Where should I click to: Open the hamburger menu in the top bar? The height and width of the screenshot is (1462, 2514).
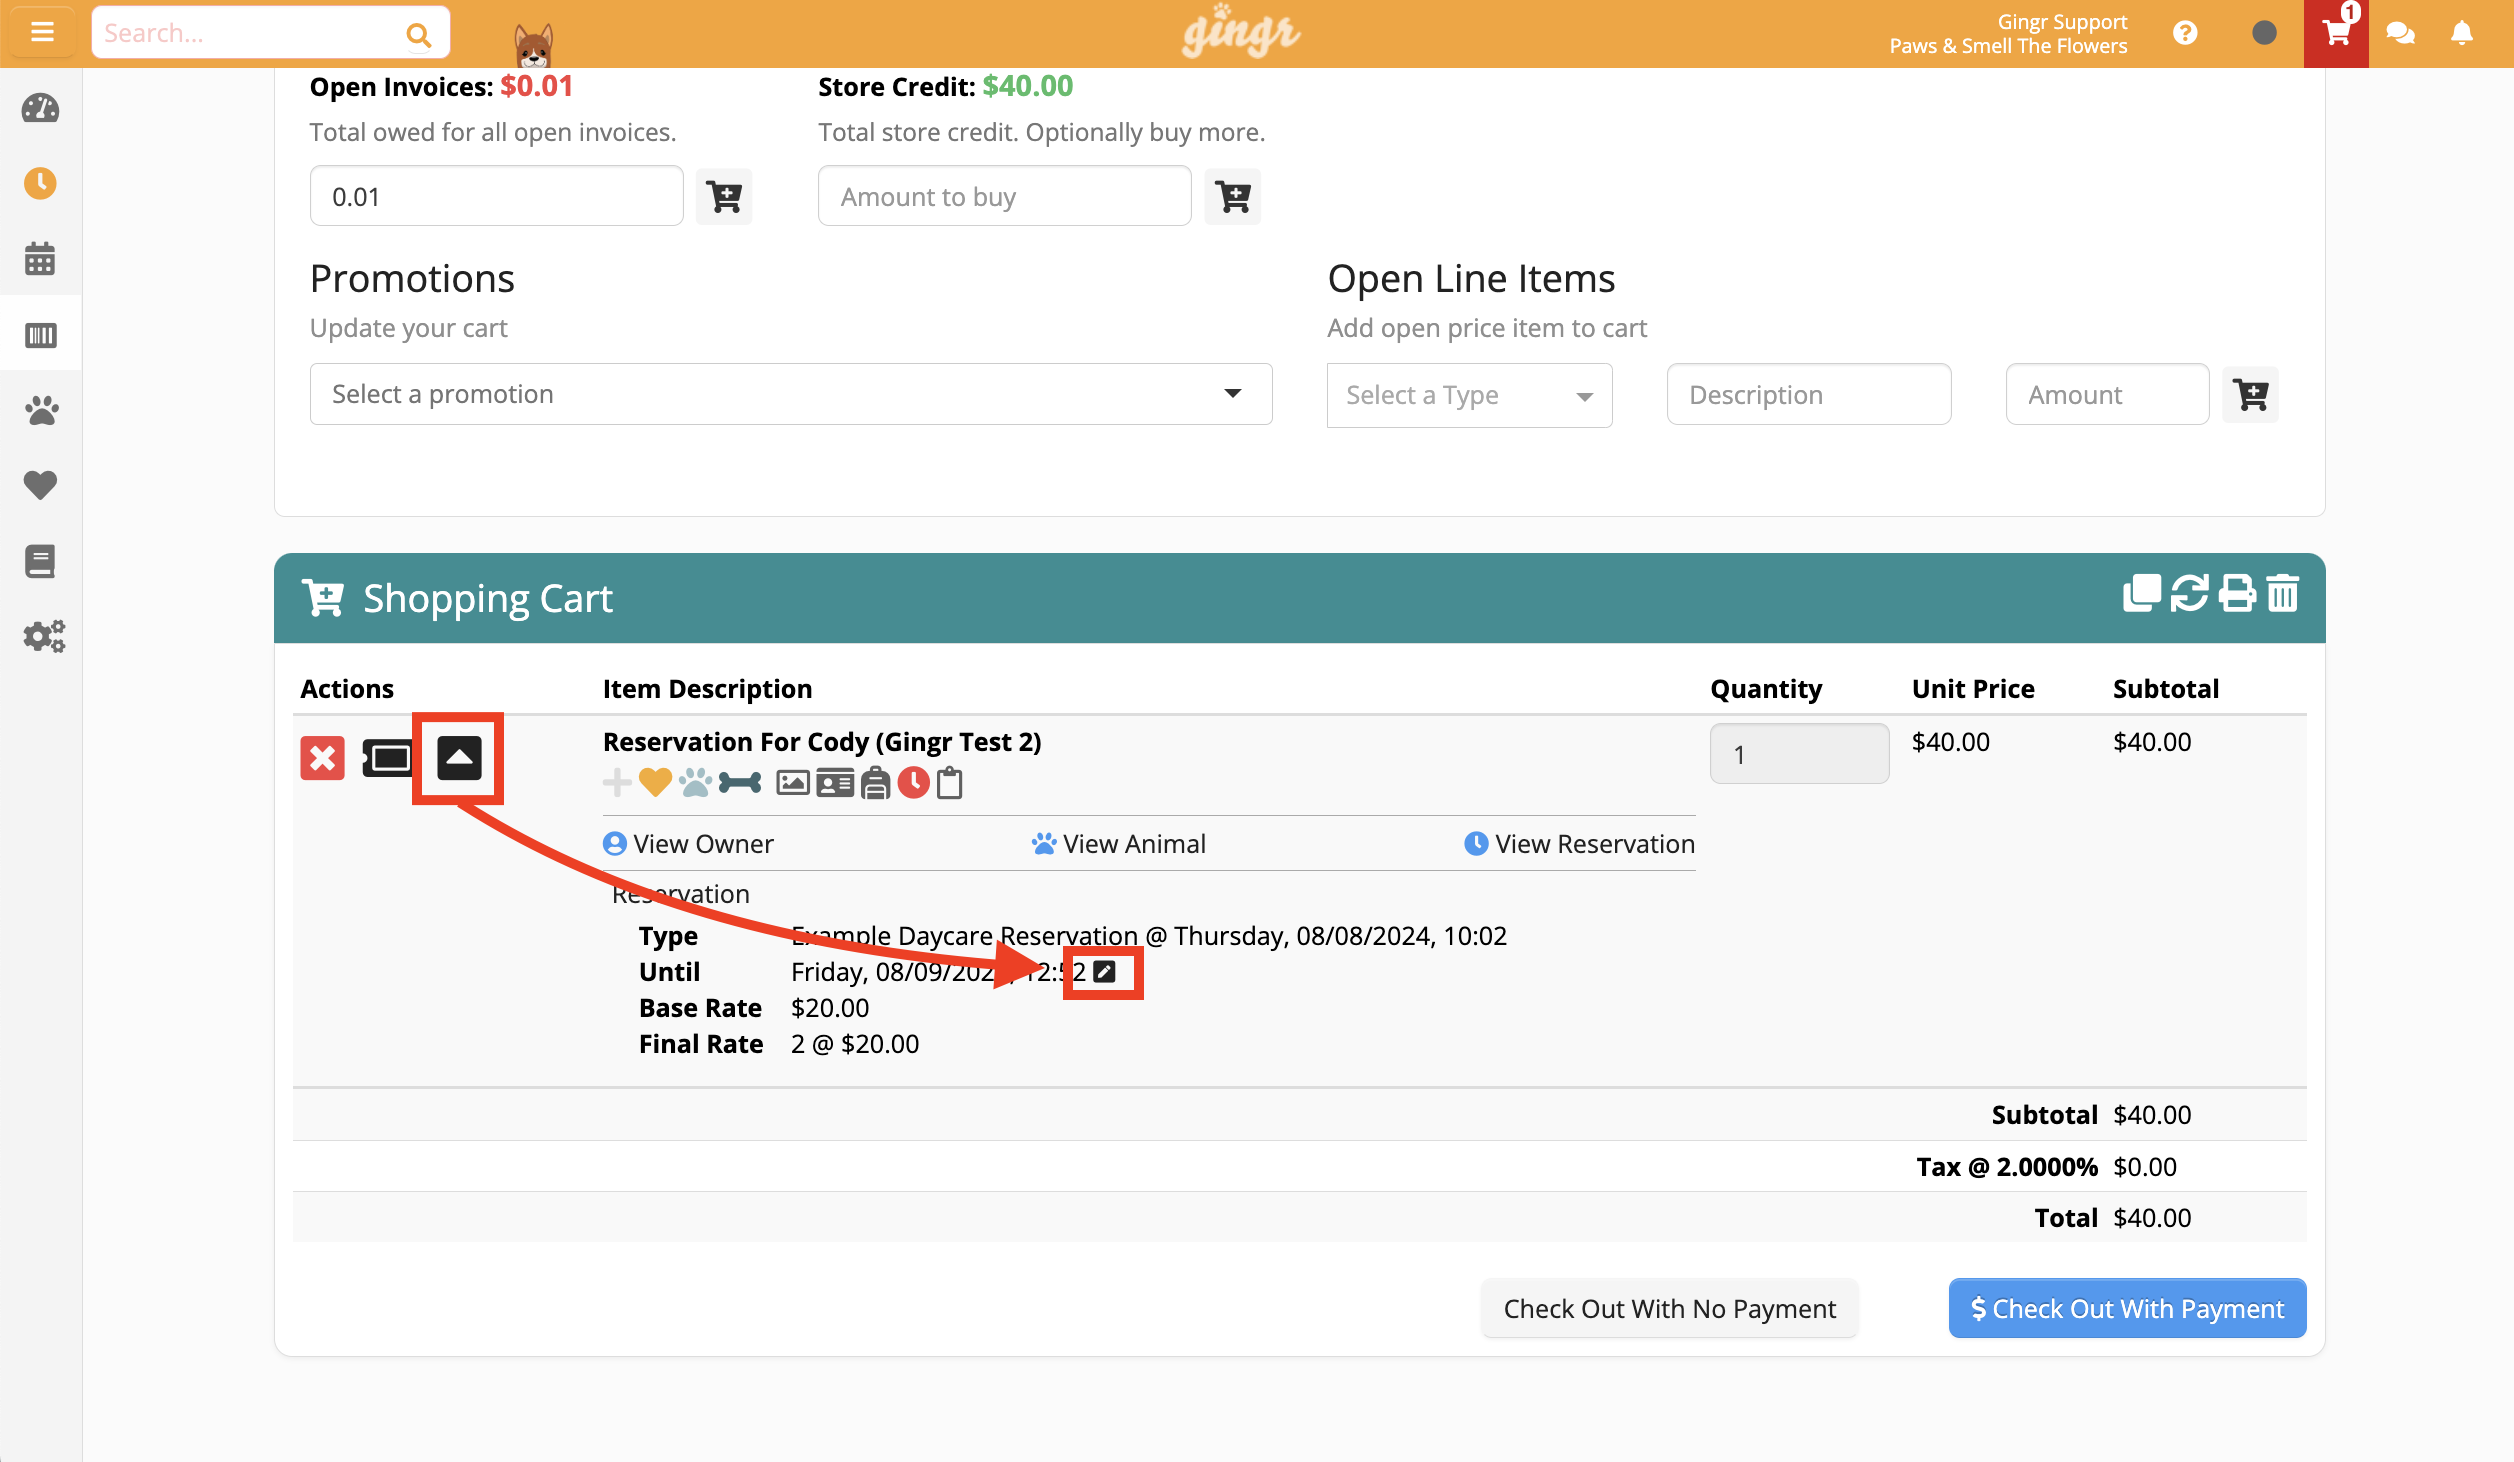point(41,33)
